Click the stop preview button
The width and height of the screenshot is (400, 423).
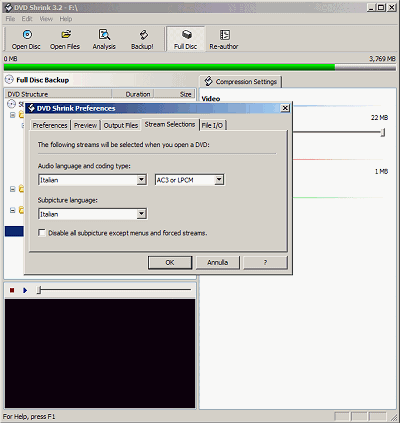coord(12,290)
